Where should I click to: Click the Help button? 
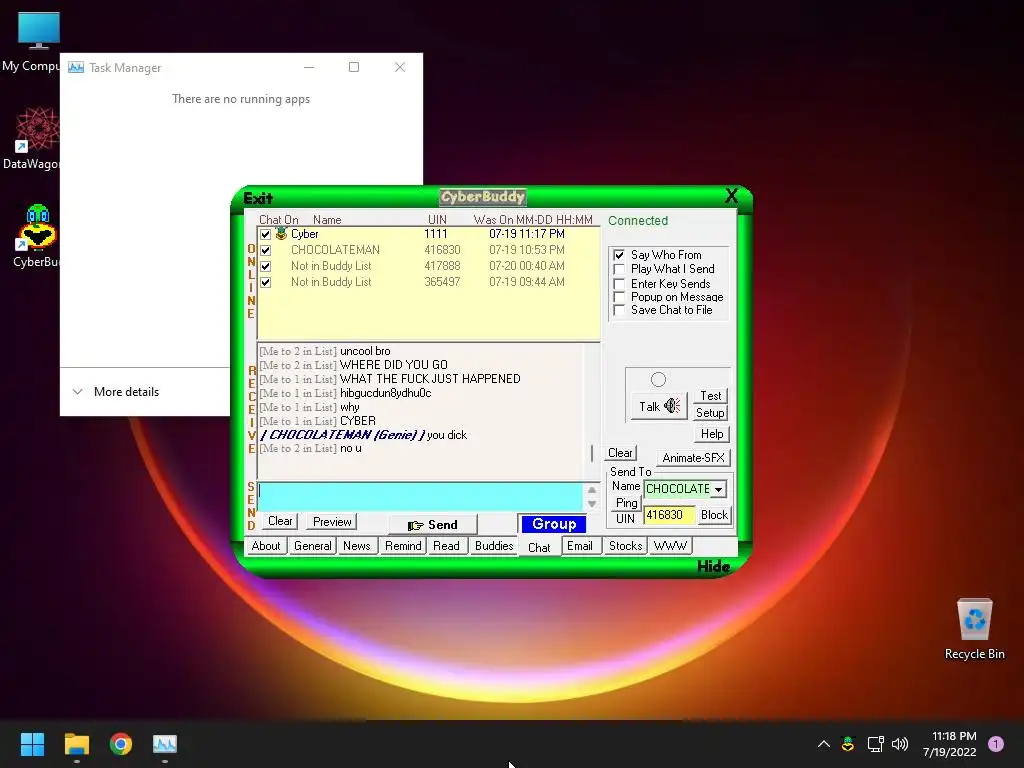coord(712,434)
